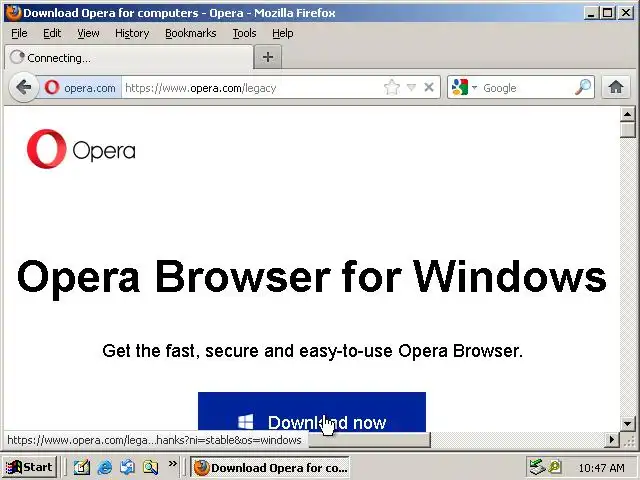Open Outlook Express mail quick launch icon

click(127, 467)
